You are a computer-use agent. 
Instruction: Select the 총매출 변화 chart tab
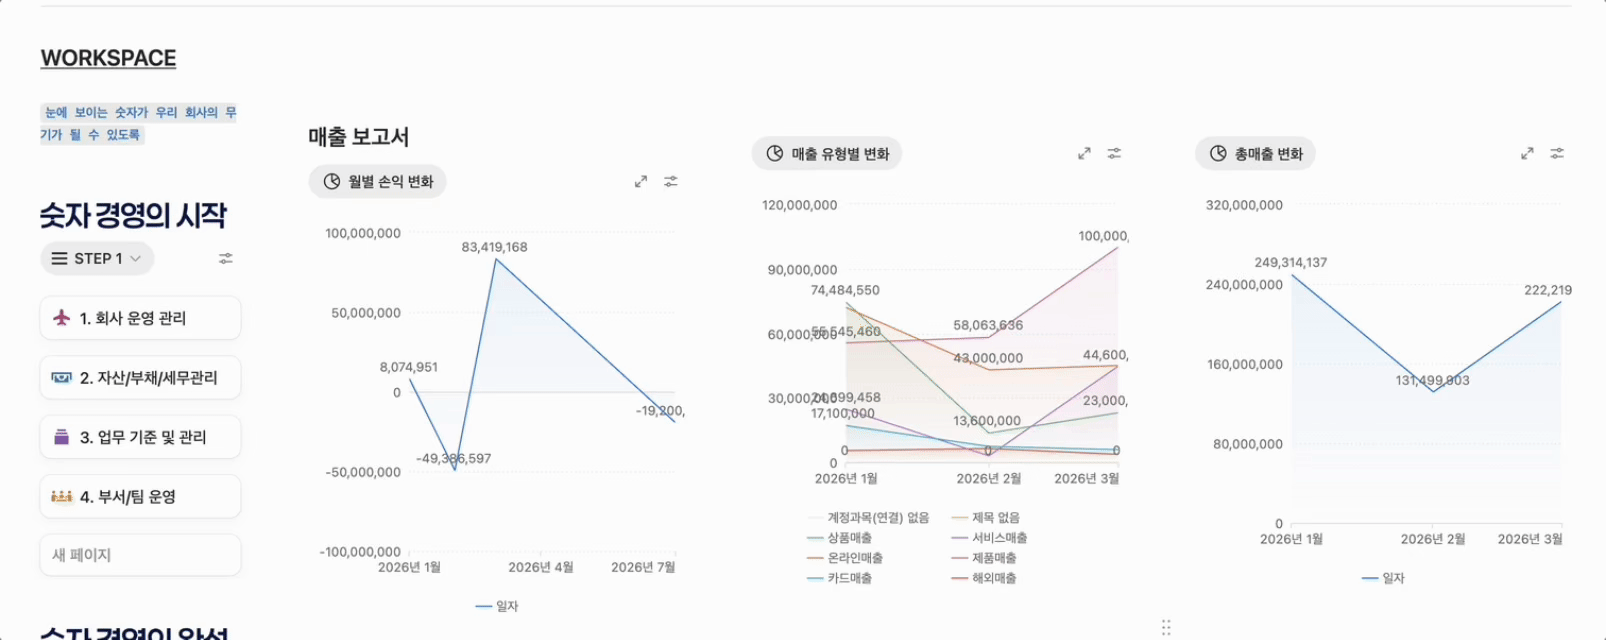(x=1255, y=153)
